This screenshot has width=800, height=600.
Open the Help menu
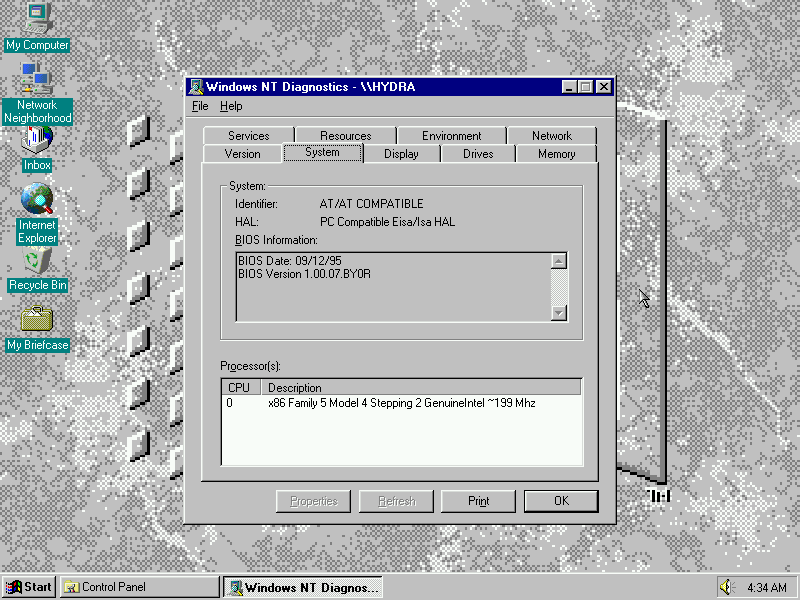[x=231, y=106]
